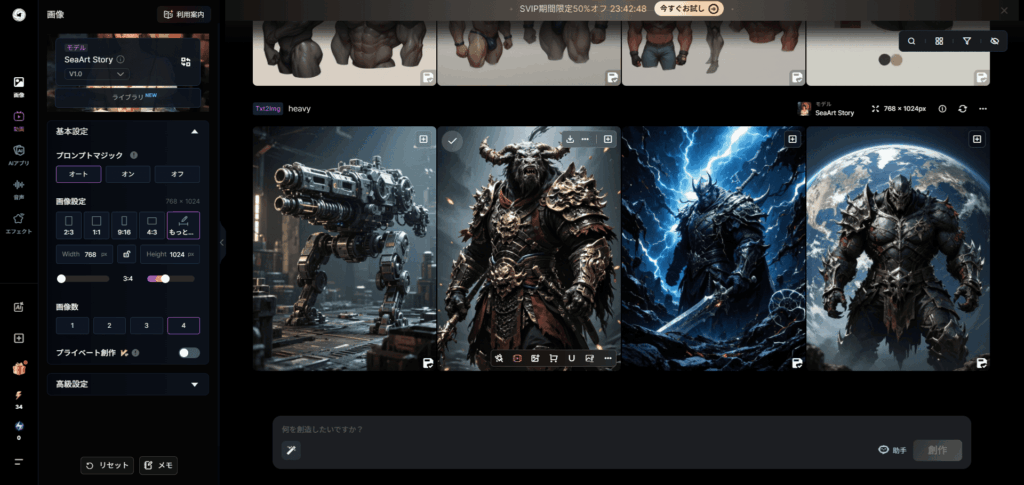Open the gift box icon in sidebar
Screen dimensions: 1024x485
click(x=18, y=368)
